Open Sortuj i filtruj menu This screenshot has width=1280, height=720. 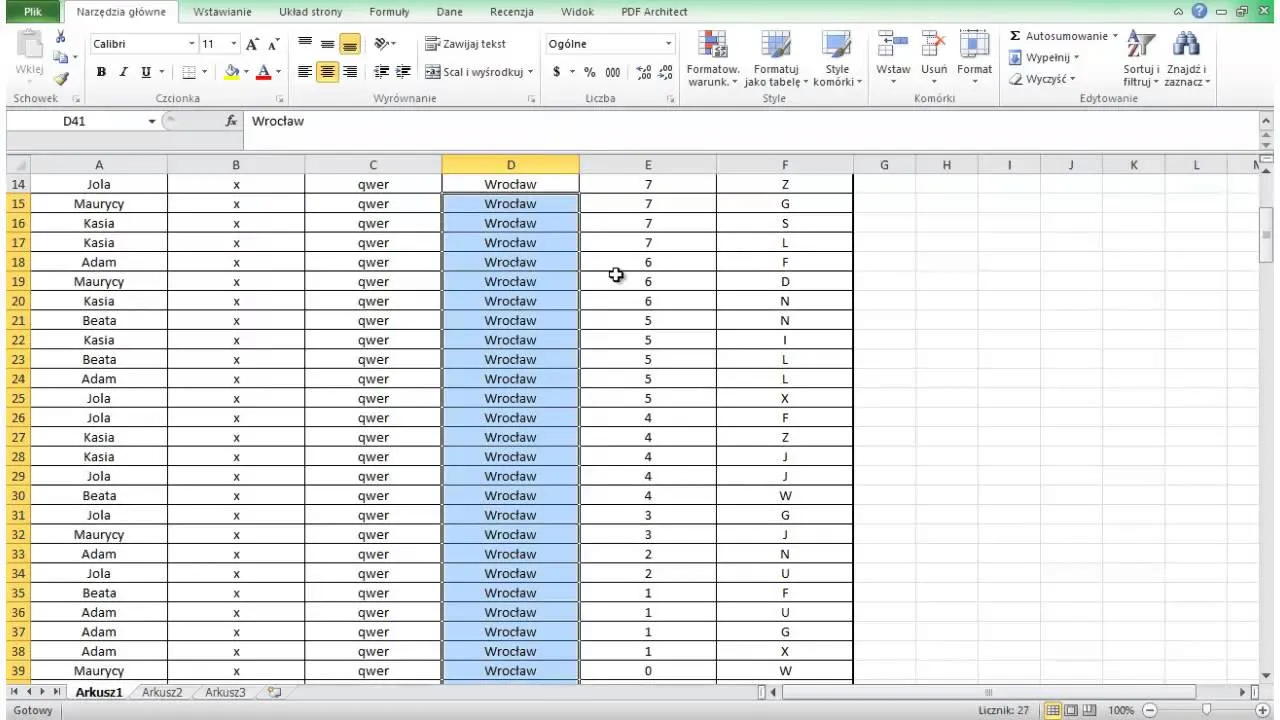coord(1140,58)
